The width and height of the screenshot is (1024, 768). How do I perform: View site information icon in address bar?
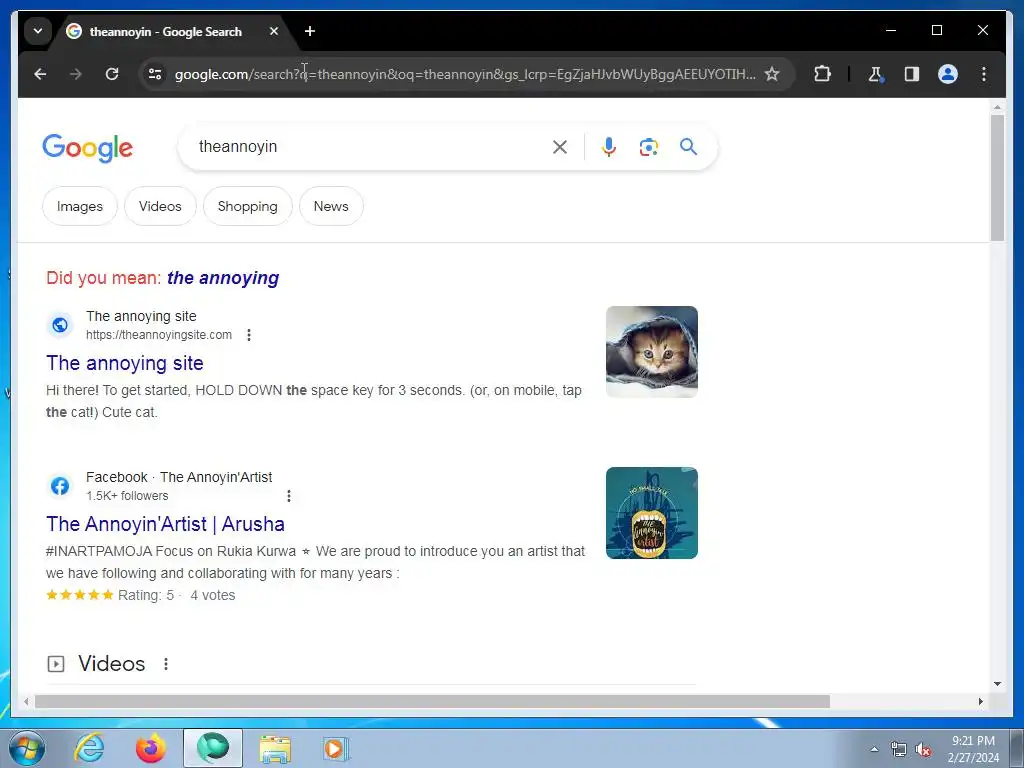point(155,74)
